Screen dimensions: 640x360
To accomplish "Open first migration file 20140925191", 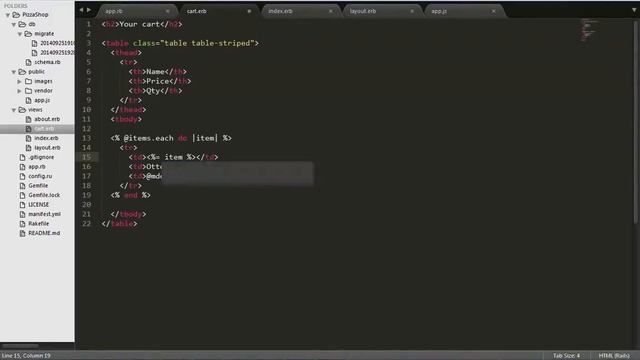I will click(57, 43).
